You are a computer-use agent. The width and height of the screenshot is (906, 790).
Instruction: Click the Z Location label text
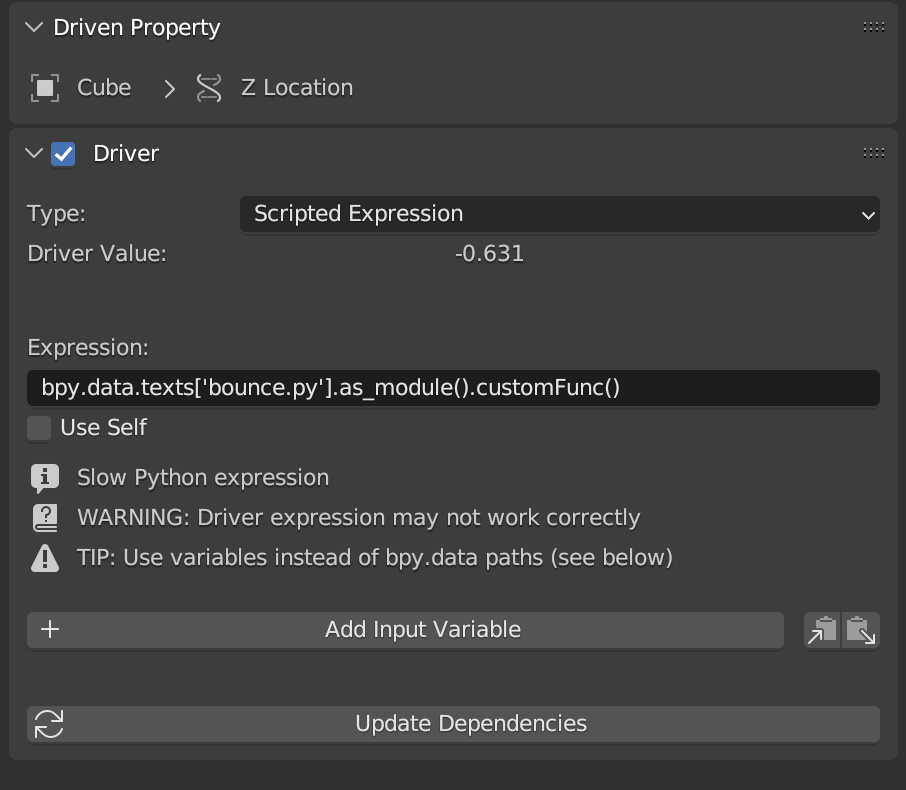click(x=297, y=88)
